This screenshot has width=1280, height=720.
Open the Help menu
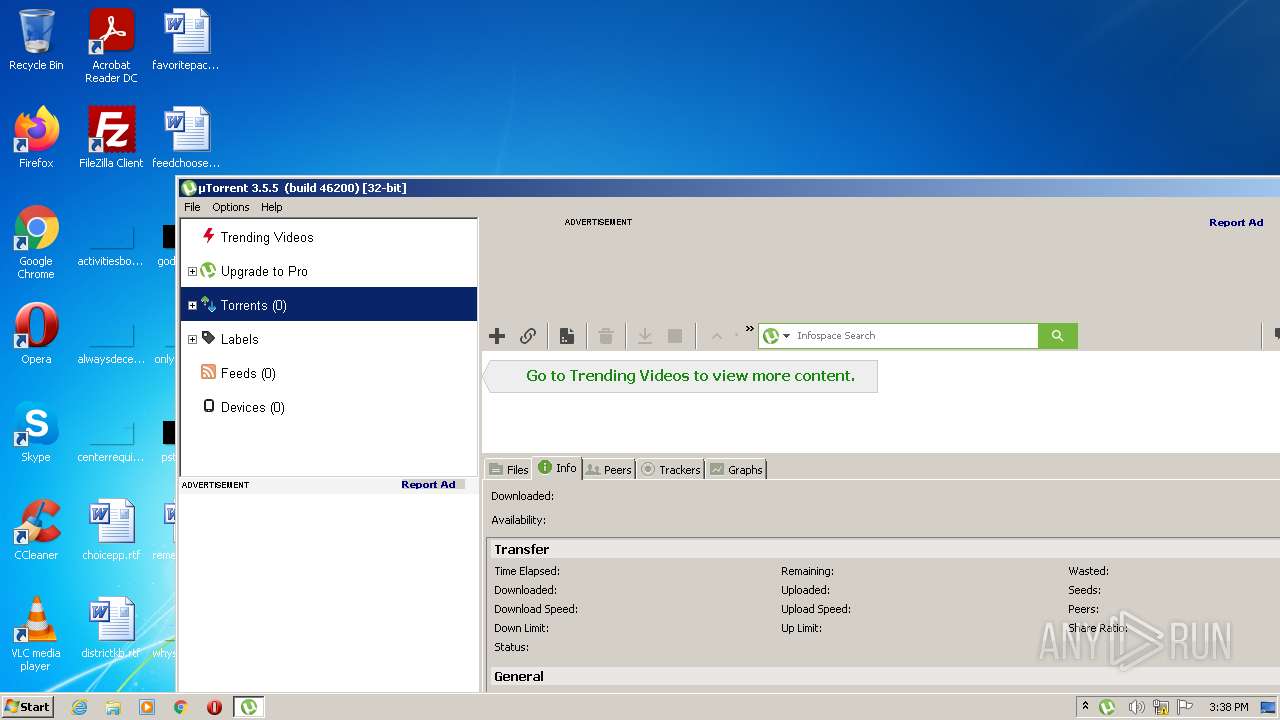[x=272, y=207]
